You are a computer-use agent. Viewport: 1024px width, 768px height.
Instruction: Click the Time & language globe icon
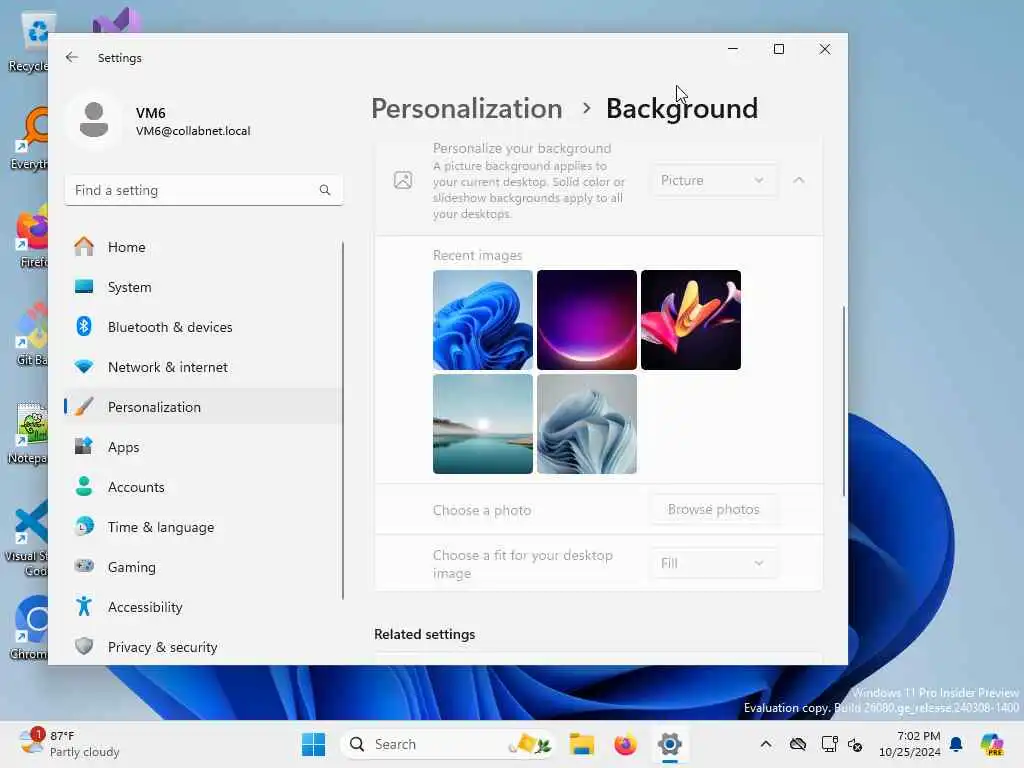84,526
